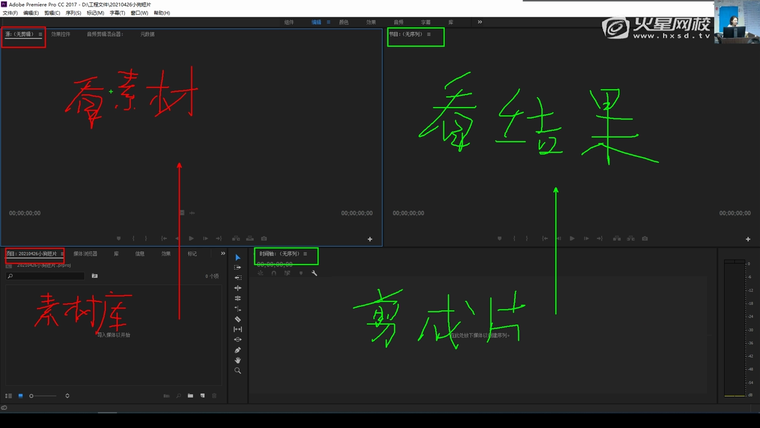Select the Hand tool
Image resolution: width=760 pixels, height=428 pixels.
(x=238, y=360)
